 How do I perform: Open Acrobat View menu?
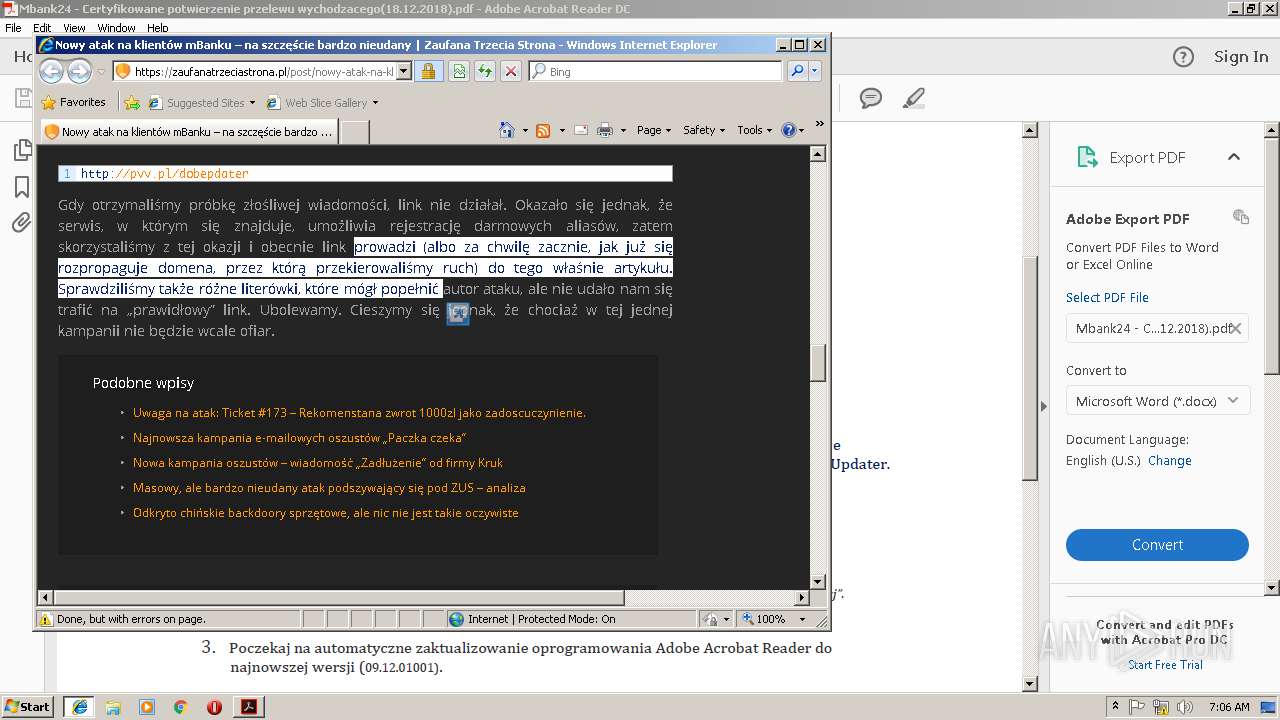click(74, 28)
